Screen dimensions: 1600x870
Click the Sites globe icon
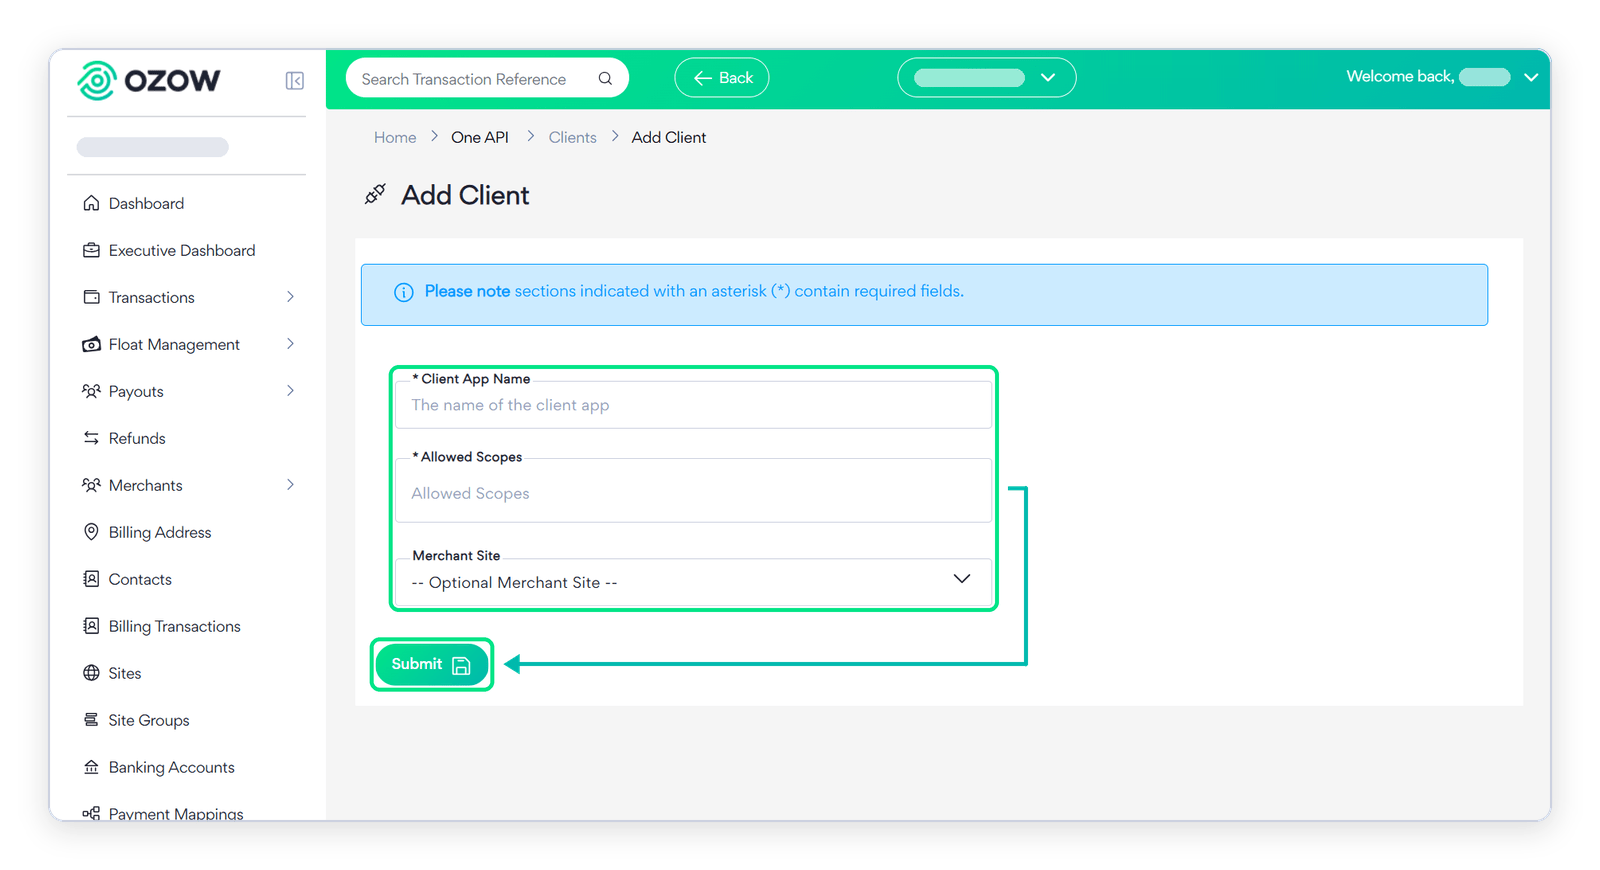[91, 673]
